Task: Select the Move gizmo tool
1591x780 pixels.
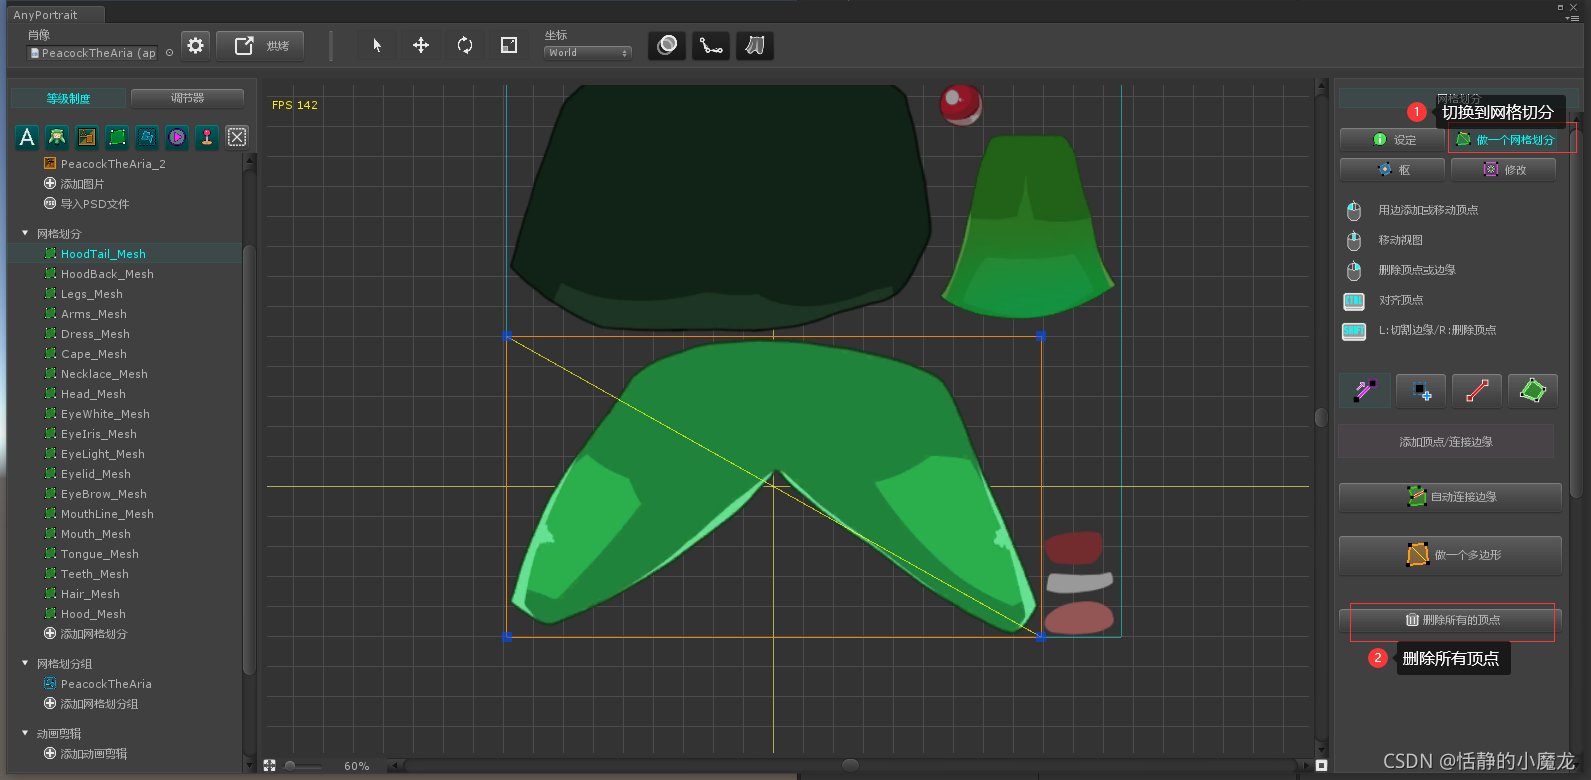Action: [x=421, y=45]
